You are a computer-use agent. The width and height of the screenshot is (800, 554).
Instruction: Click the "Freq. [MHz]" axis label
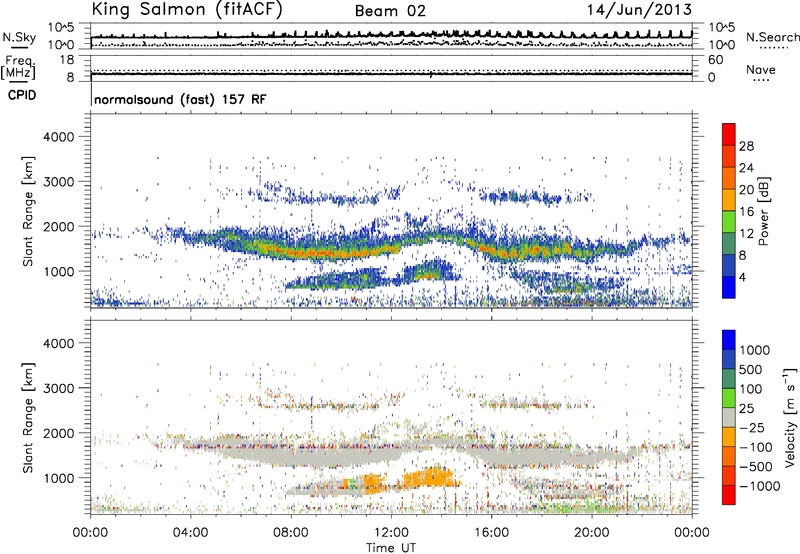[x=19, y=67]
